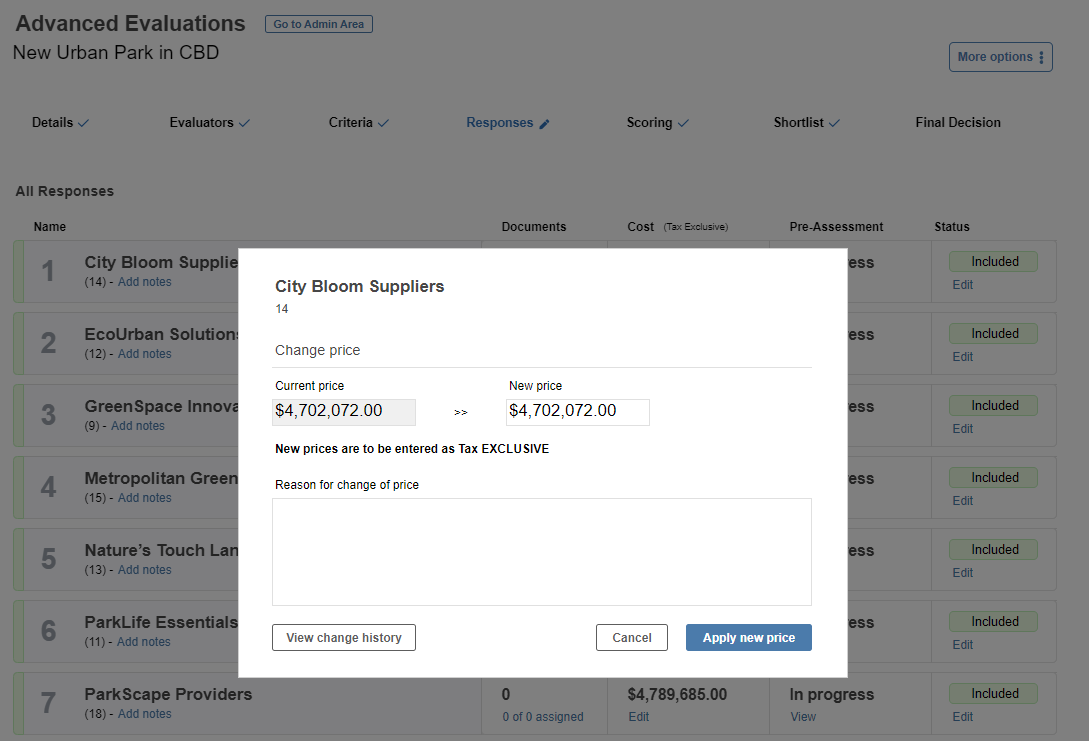This screenshot has height=741, width=1089.
Task: Add notes for ParkScape Providers
Action: (144, 714)
